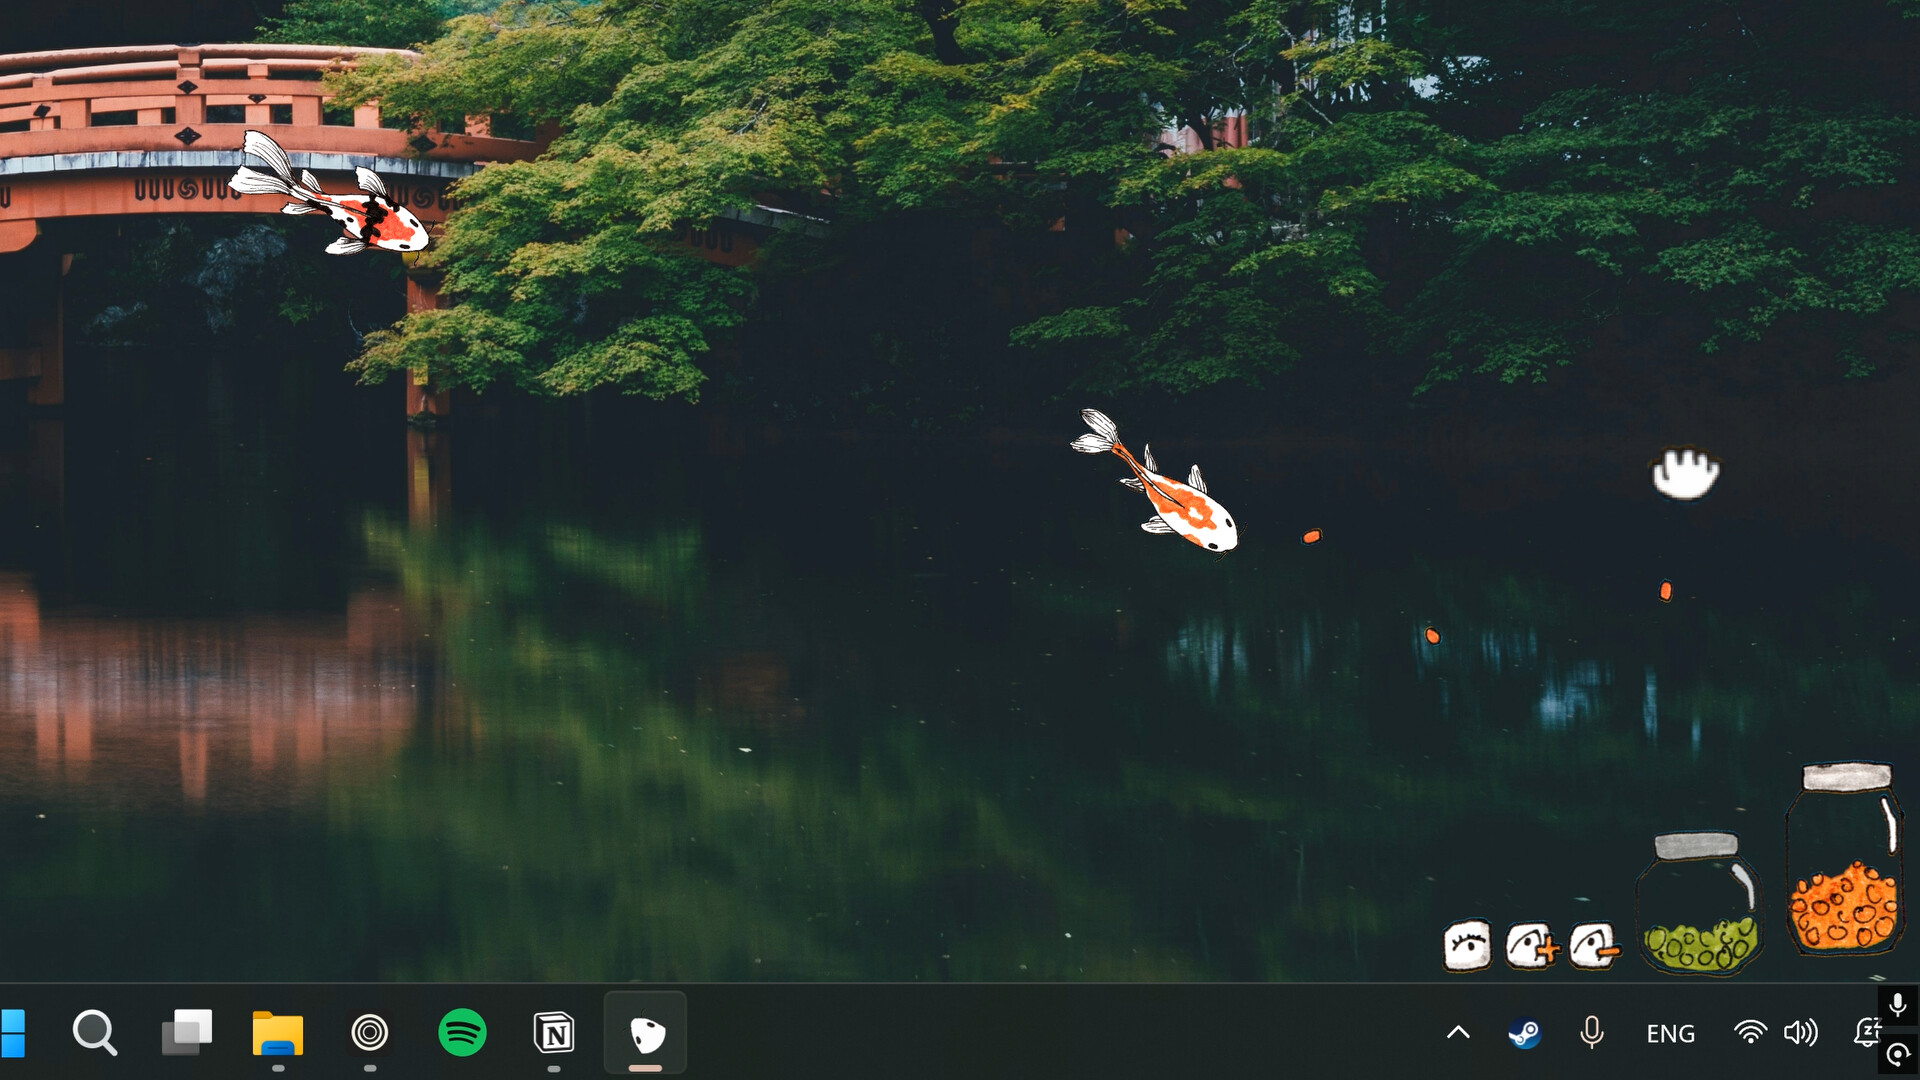Open Steam from the system tray
1920x1080 pixels.
tap(1522, 1033)
